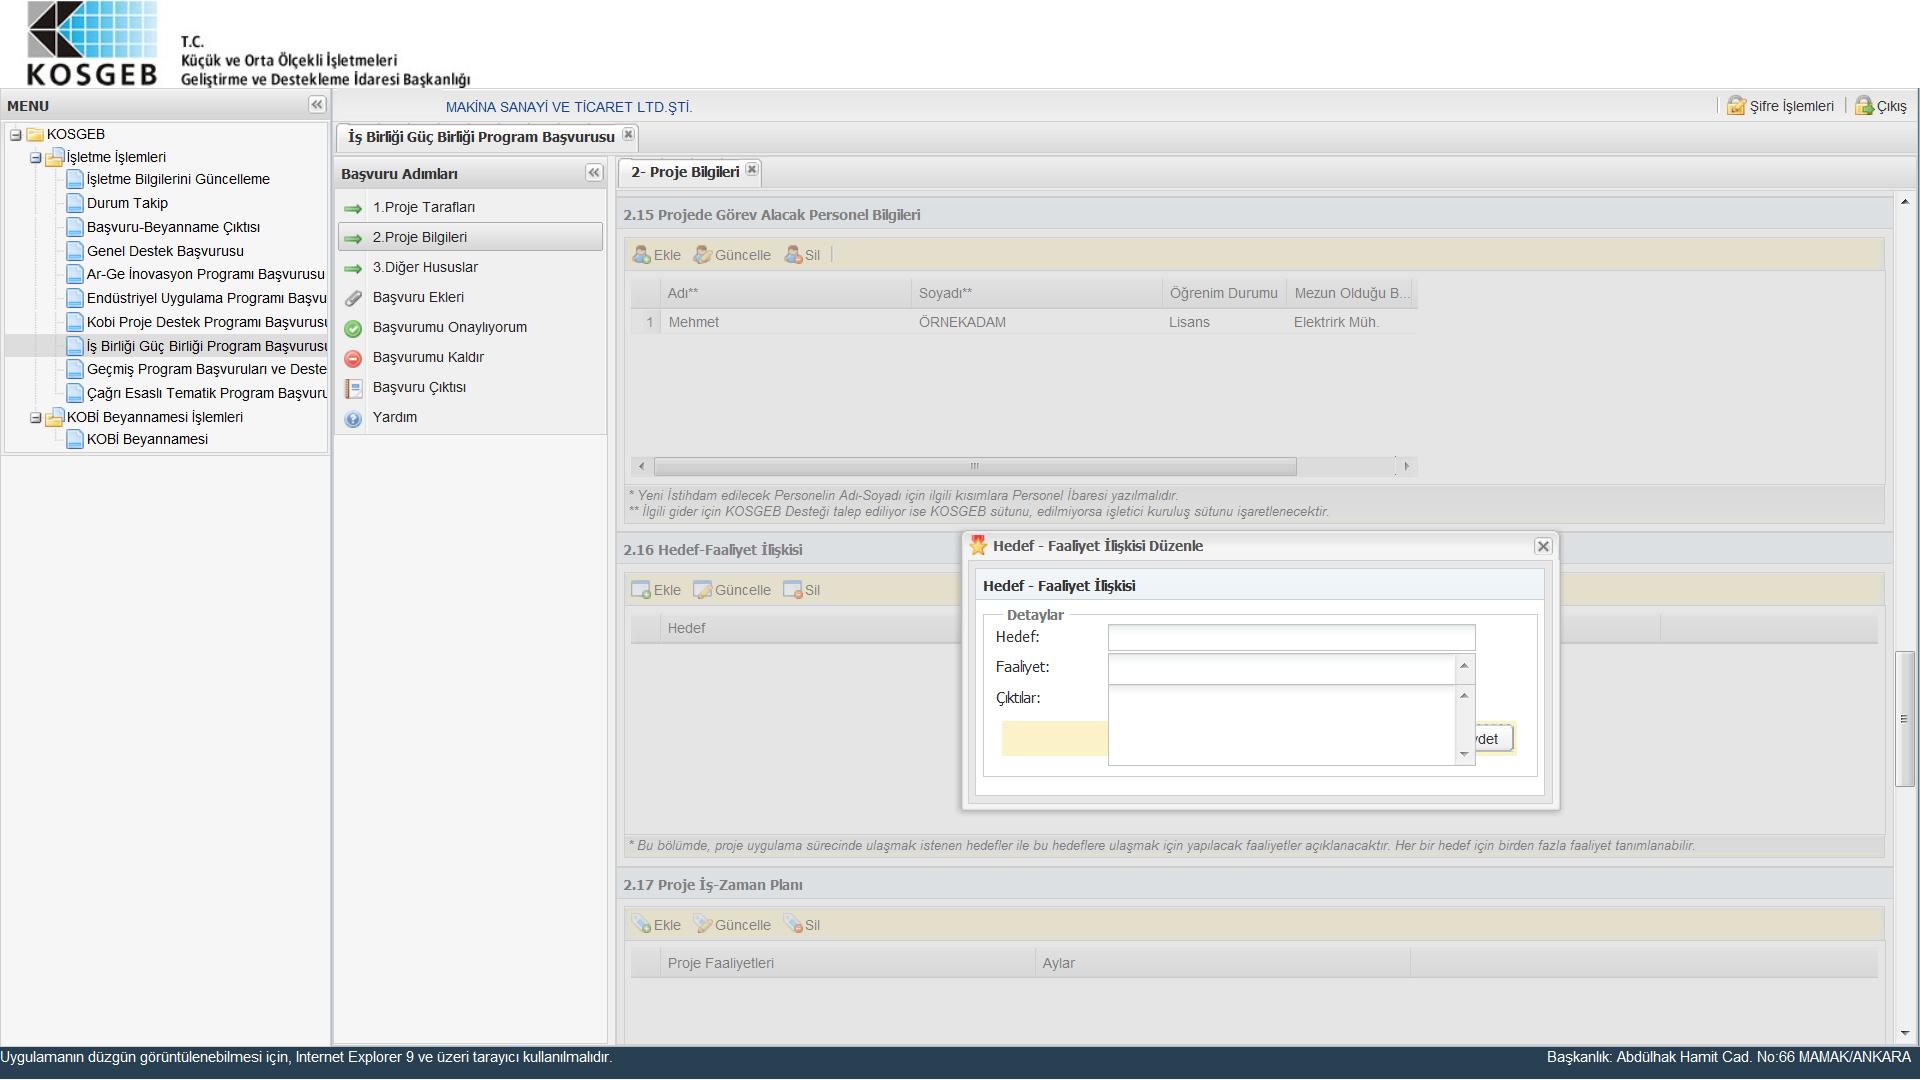Click Ekle in Personel Bilgileri toolbar
Viewport: 1920px width, 1080px height.
point(657,255)
